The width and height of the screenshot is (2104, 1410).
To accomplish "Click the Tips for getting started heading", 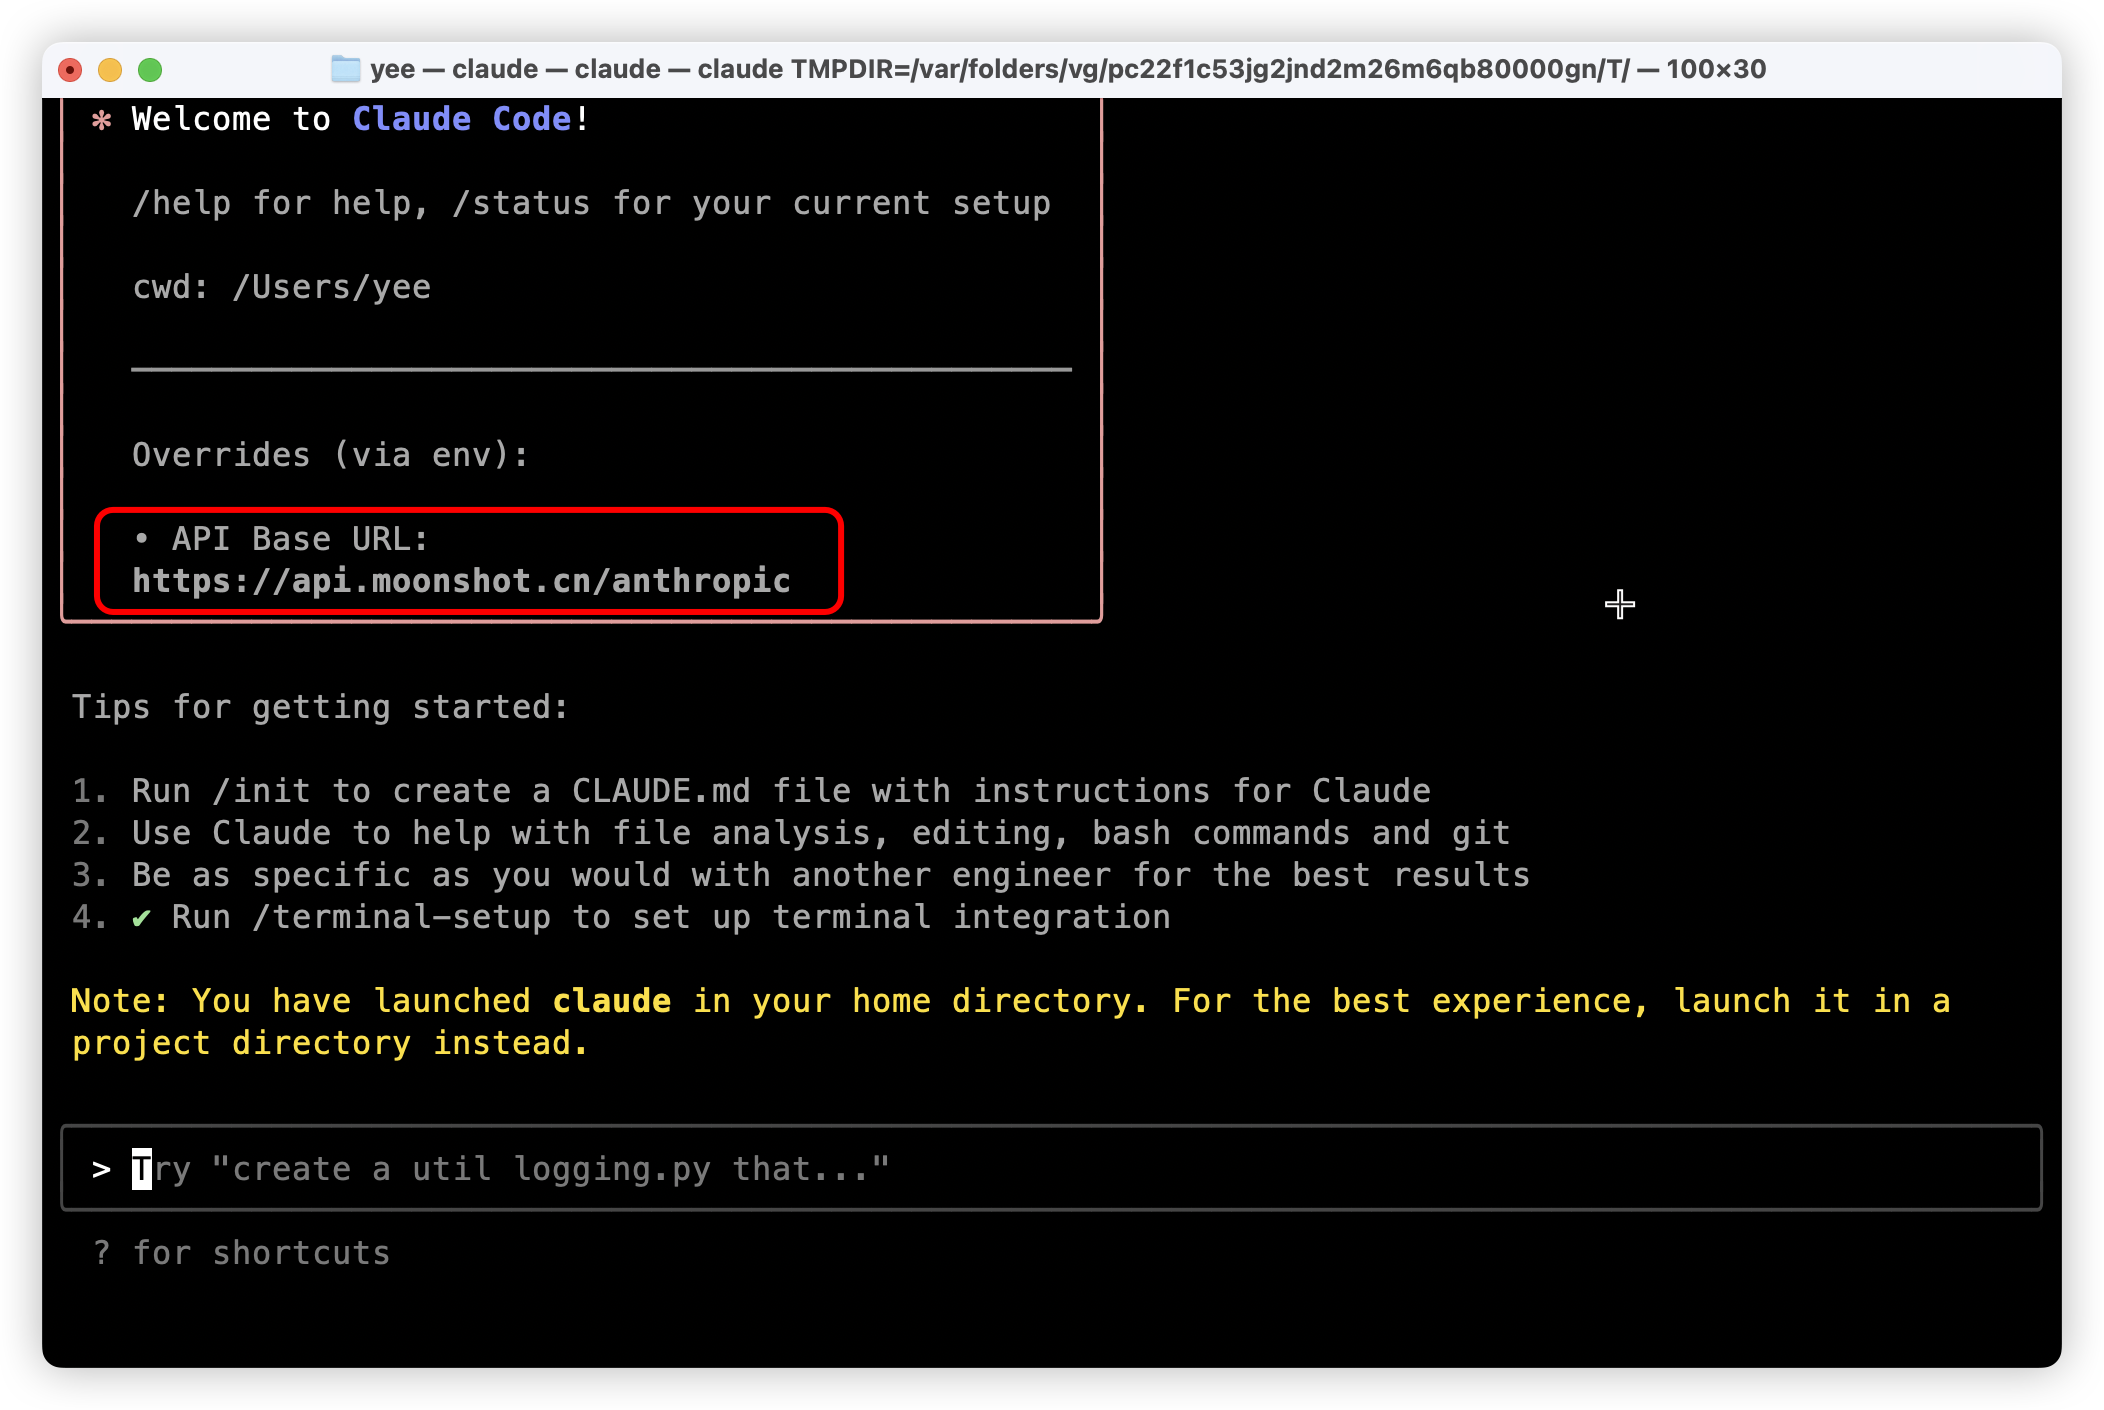I will 320,707.
